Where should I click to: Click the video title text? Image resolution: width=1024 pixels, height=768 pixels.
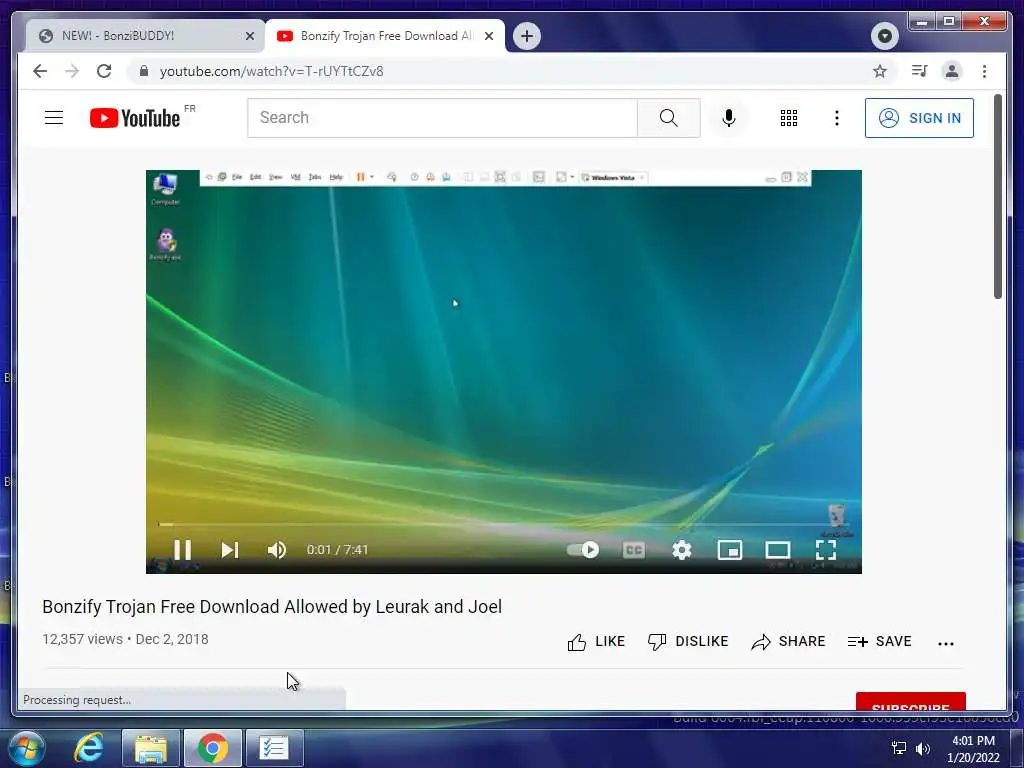tap(272, 607)
